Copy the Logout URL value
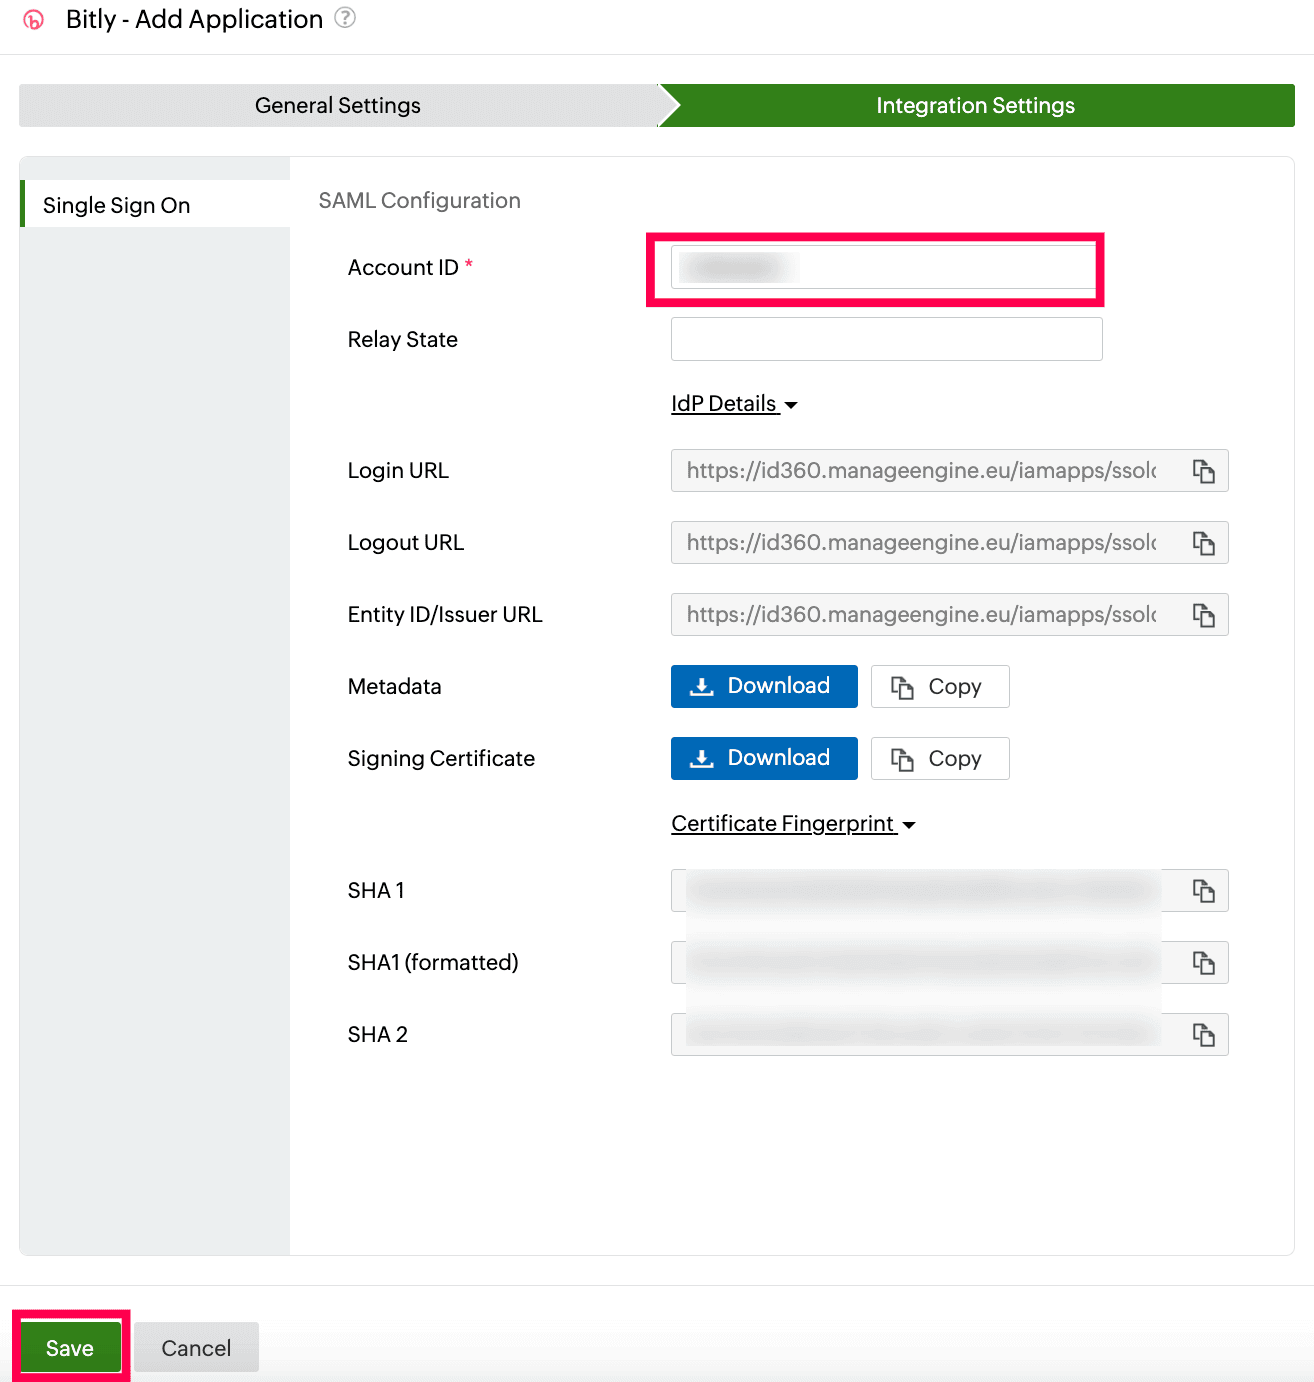Screen dimensions: 1314x1382 click(1203, 543)
